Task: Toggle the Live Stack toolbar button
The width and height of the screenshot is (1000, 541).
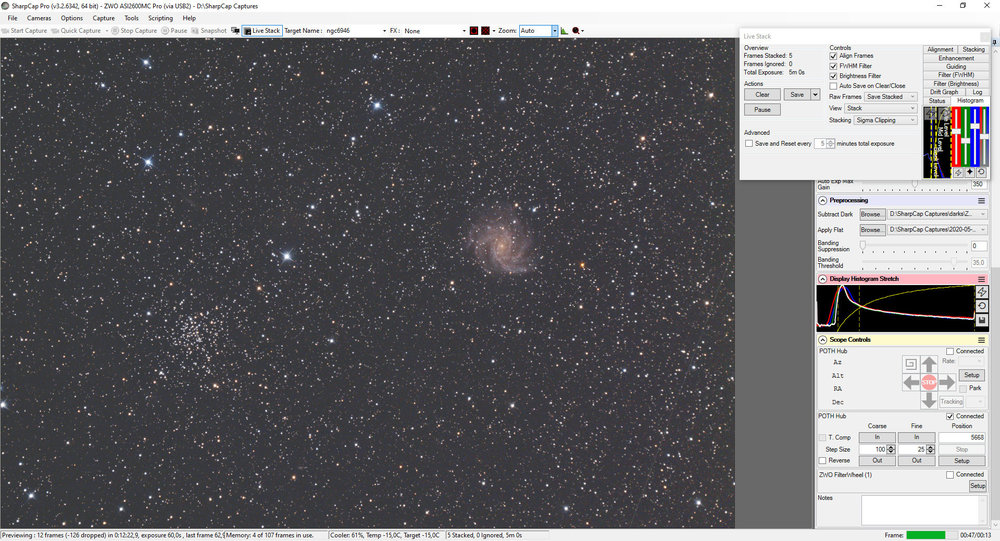Action: point(262,31)
